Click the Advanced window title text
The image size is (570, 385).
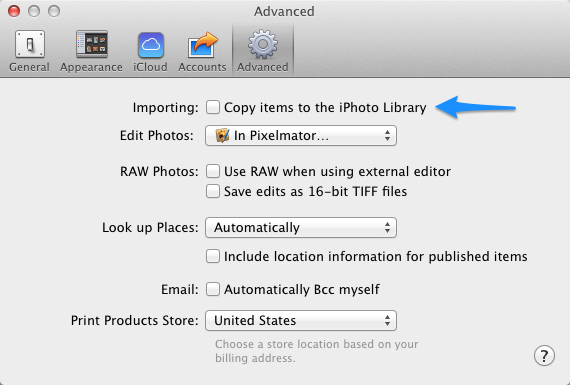284,11
